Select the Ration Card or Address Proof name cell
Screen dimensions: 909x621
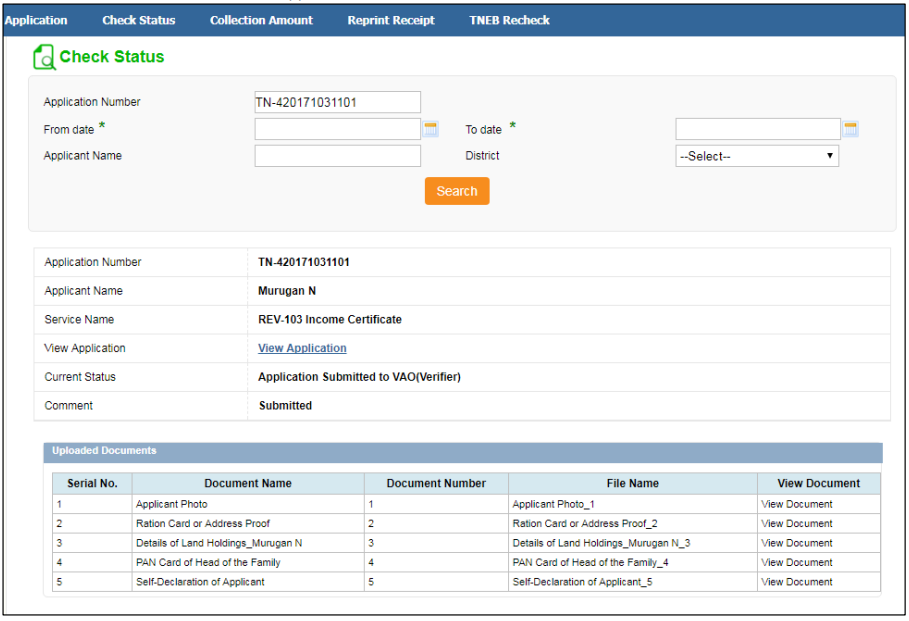pyautogui.click(x=248, y=523)
